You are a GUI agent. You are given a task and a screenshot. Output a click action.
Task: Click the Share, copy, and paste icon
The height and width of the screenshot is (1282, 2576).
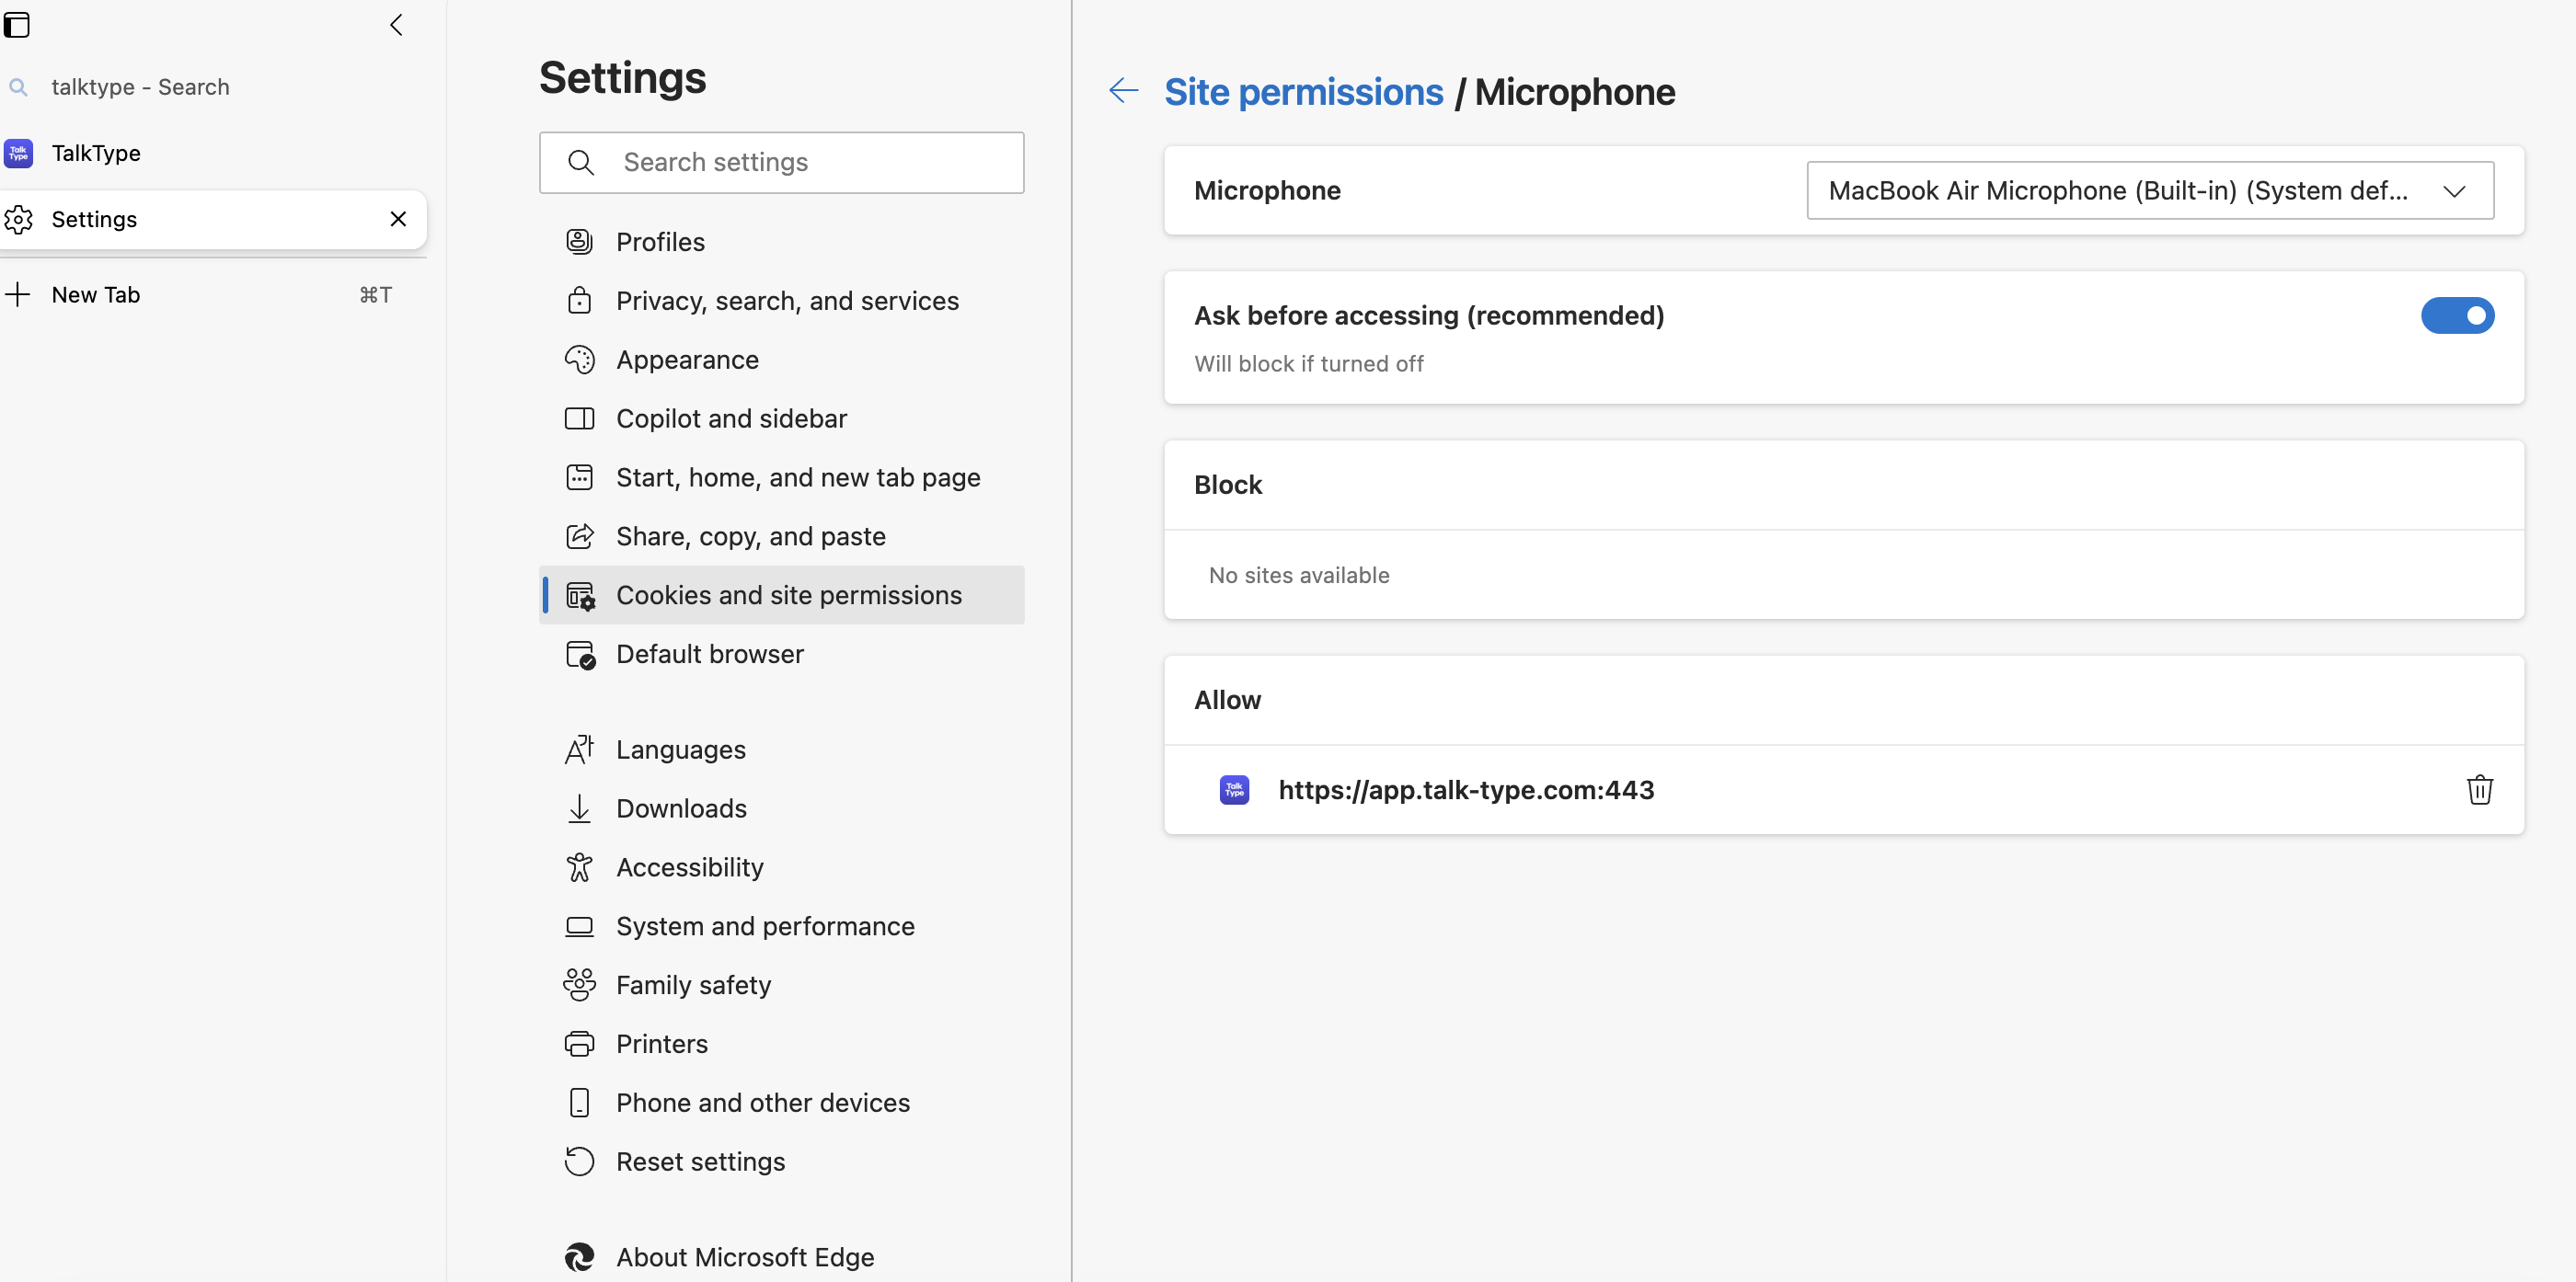[x=580, y=536]
